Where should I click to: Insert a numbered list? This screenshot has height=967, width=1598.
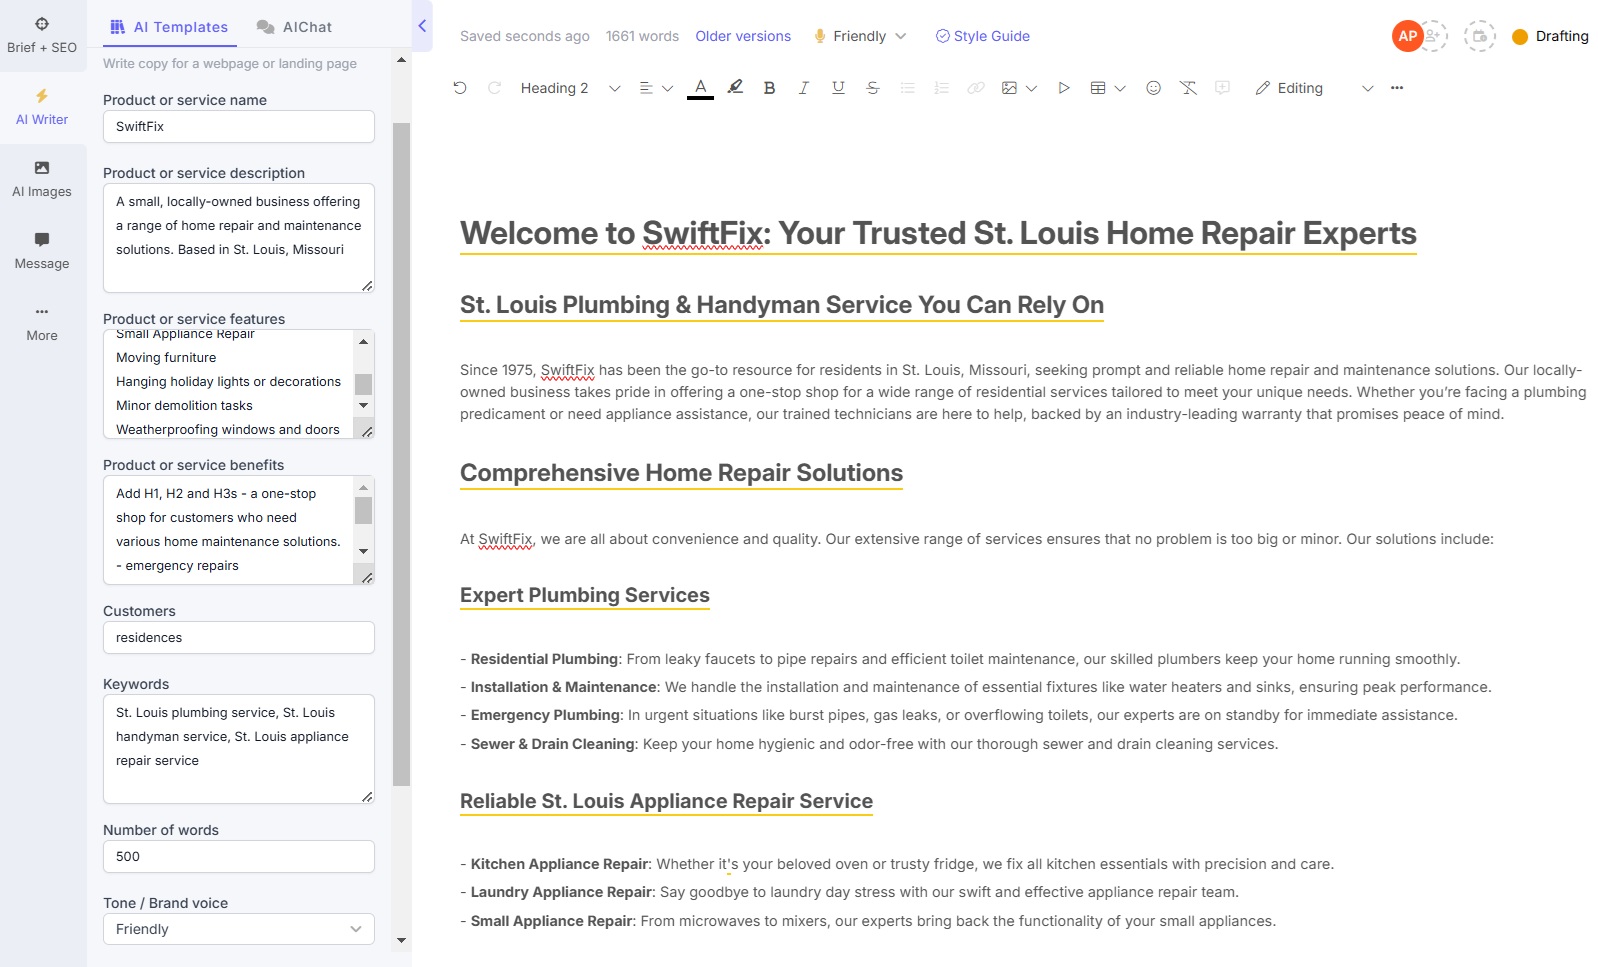coord(941,88)
